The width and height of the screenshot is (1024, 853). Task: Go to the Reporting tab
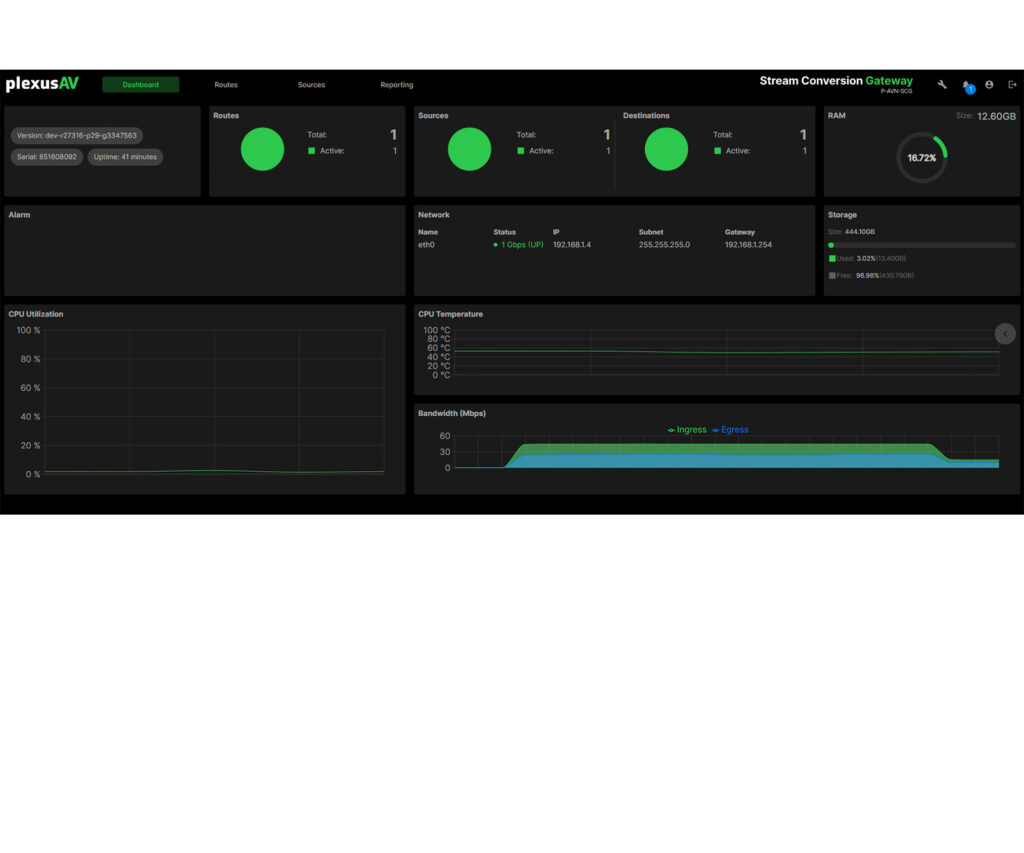tap(396, 85)
